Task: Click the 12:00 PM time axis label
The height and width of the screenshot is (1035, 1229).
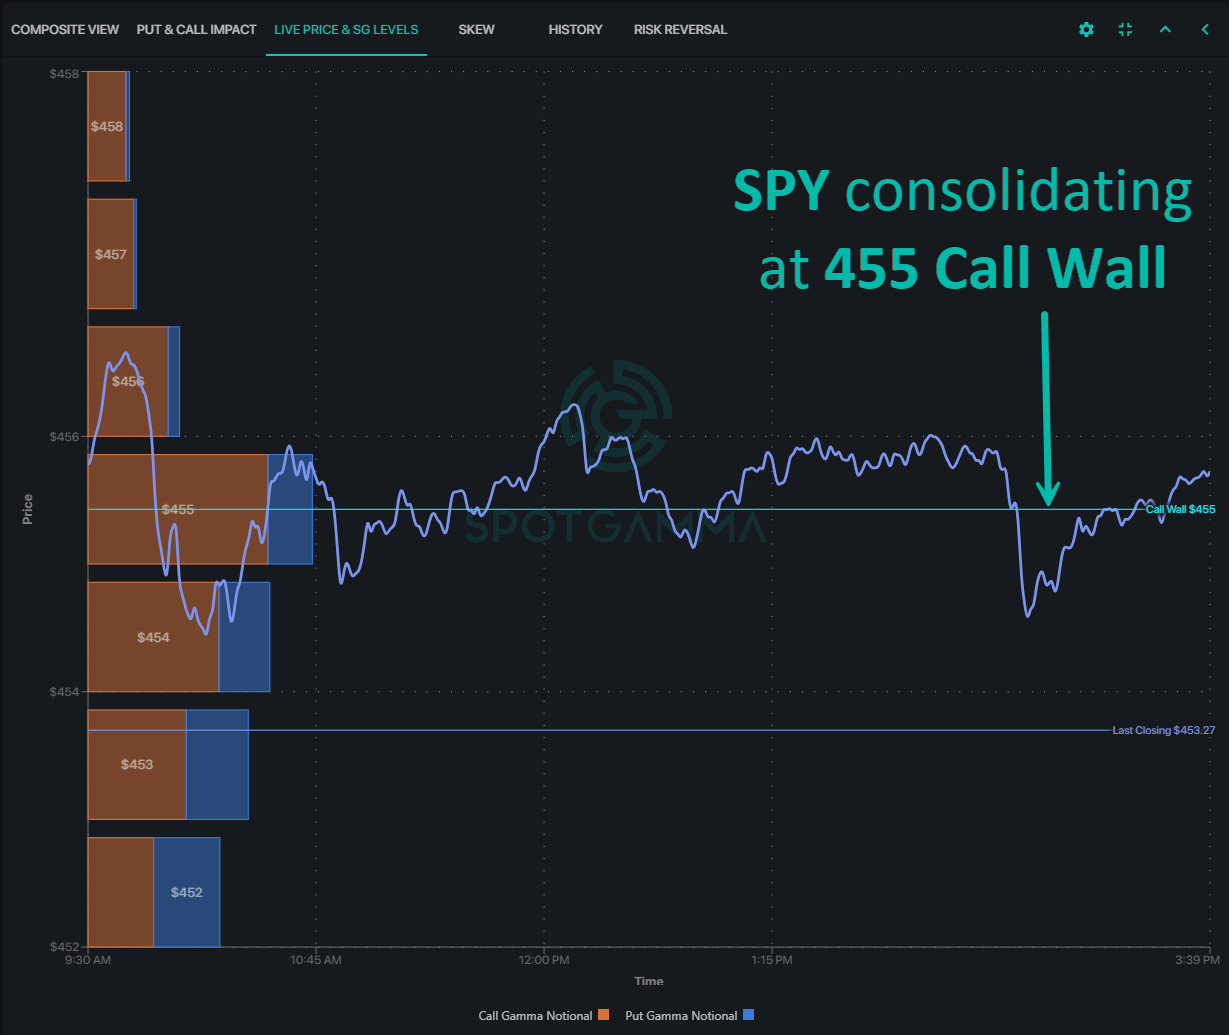Action: (543, 960)
